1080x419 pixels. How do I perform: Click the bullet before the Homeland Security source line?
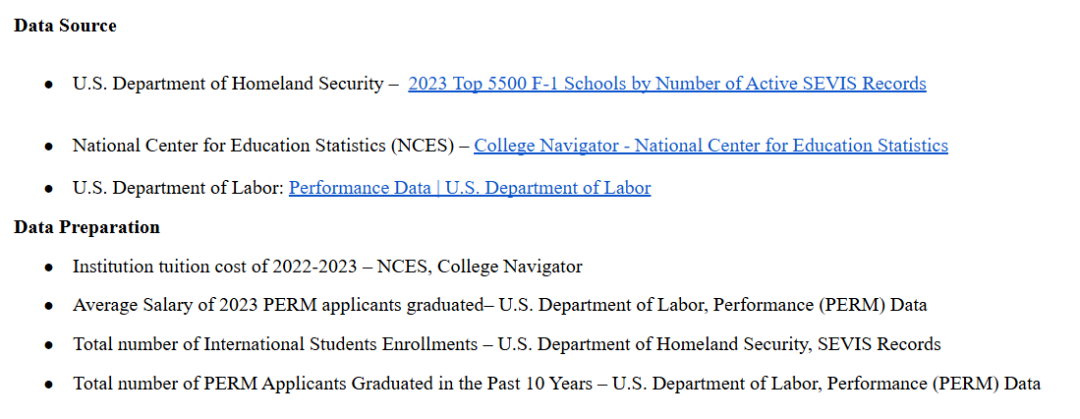pos(48,85)
